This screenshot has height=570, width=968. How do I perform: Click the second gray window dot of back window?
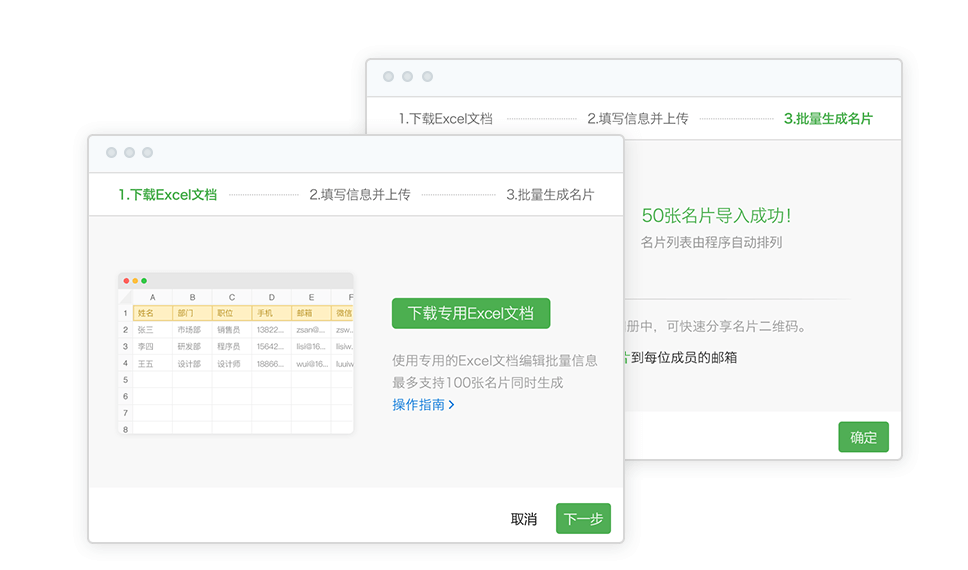click(407, 77)
